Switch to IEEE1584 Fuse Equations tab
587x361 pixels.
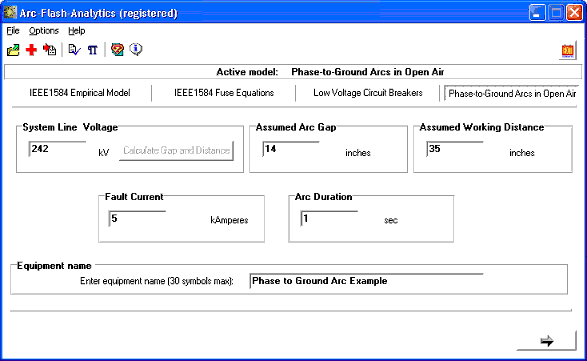(x=224, y=93)
